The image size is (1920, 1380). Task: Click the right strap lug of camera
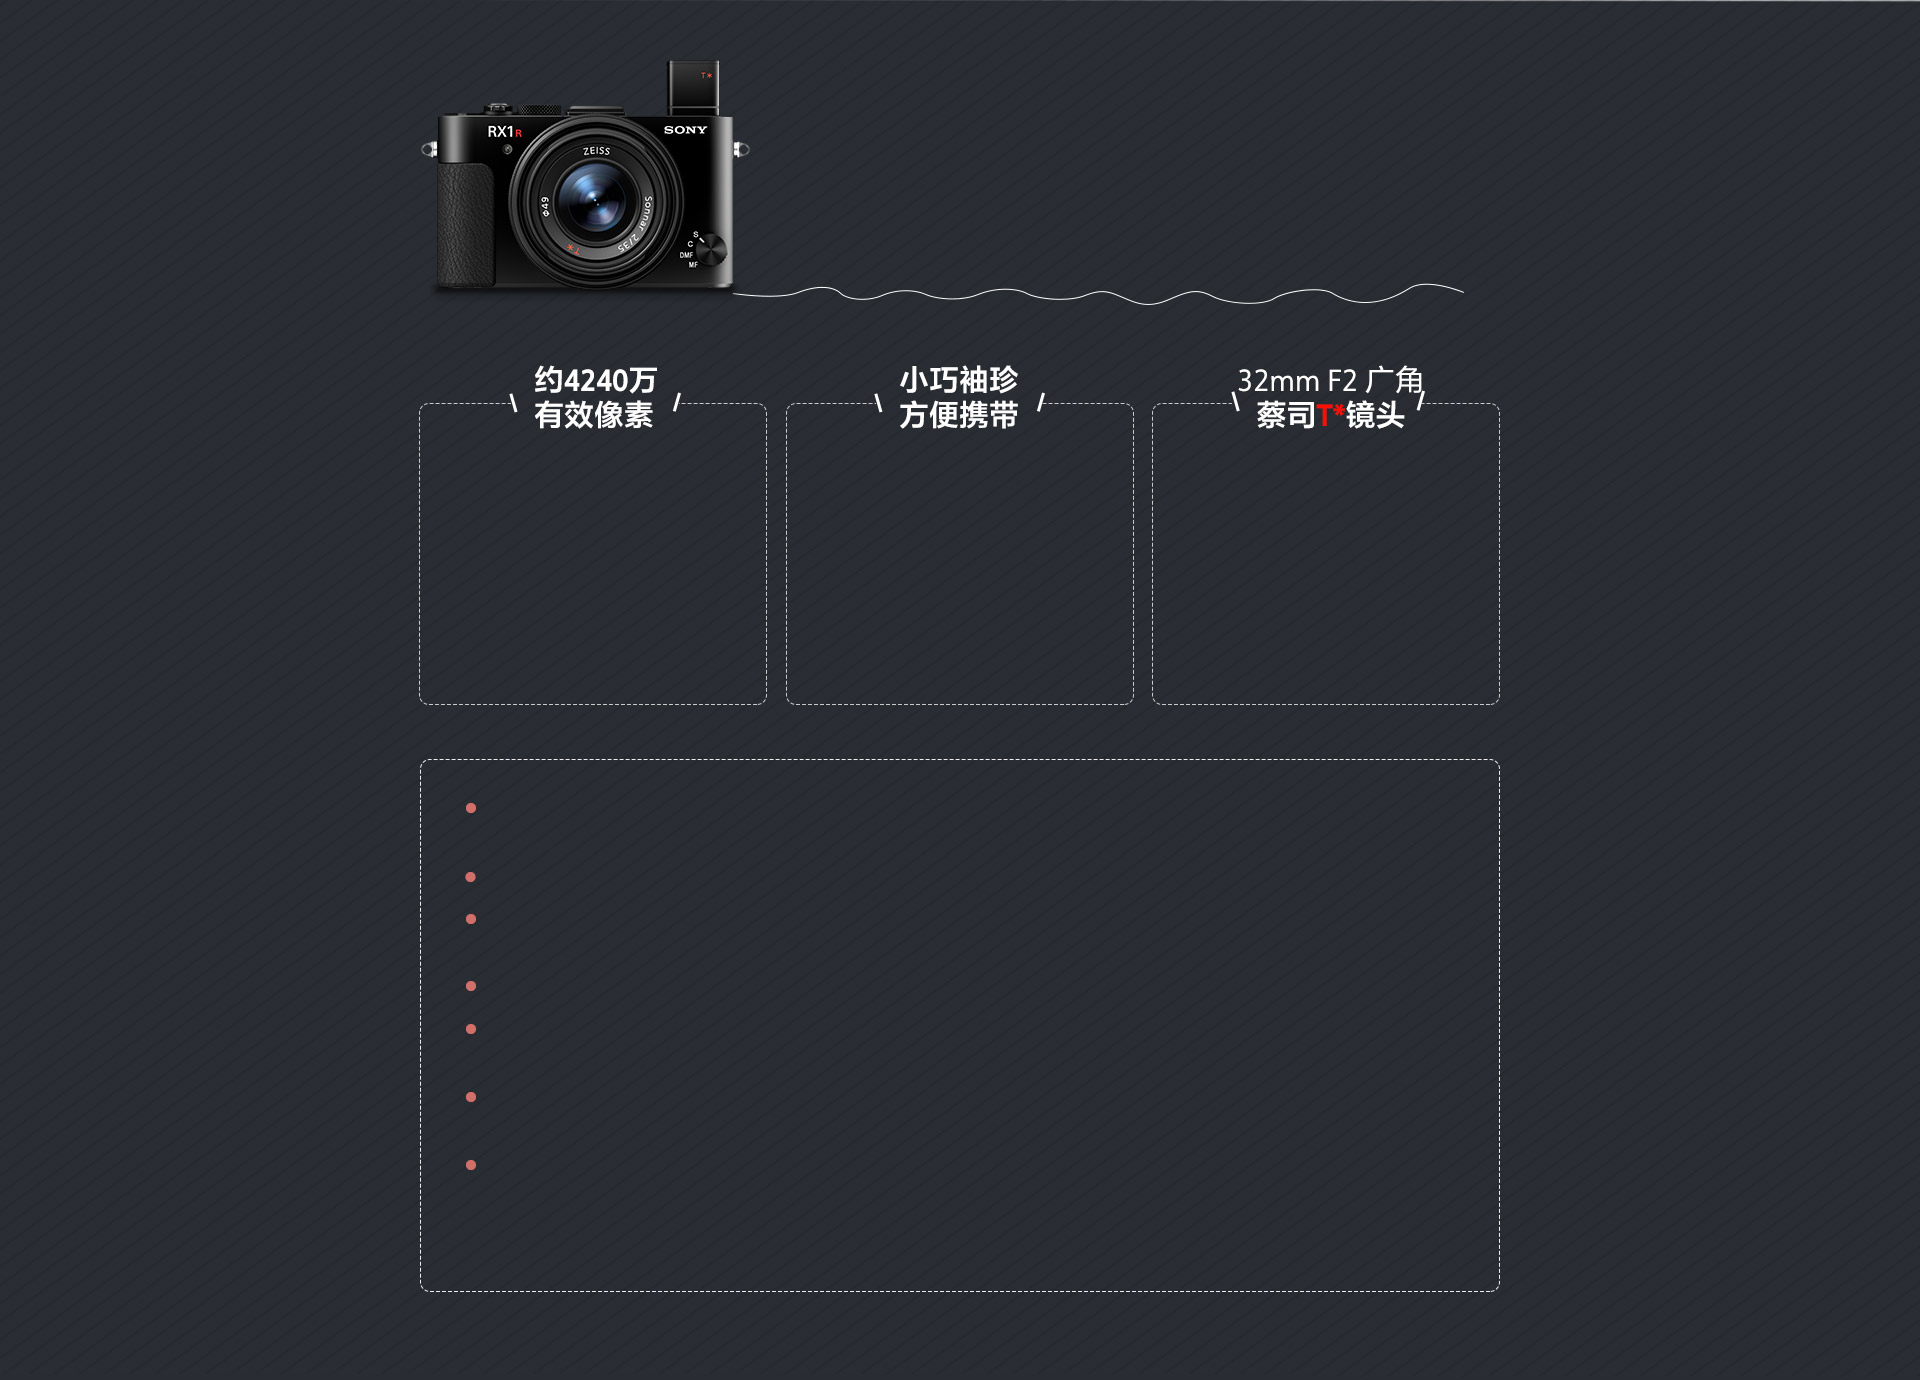[741, 150]
